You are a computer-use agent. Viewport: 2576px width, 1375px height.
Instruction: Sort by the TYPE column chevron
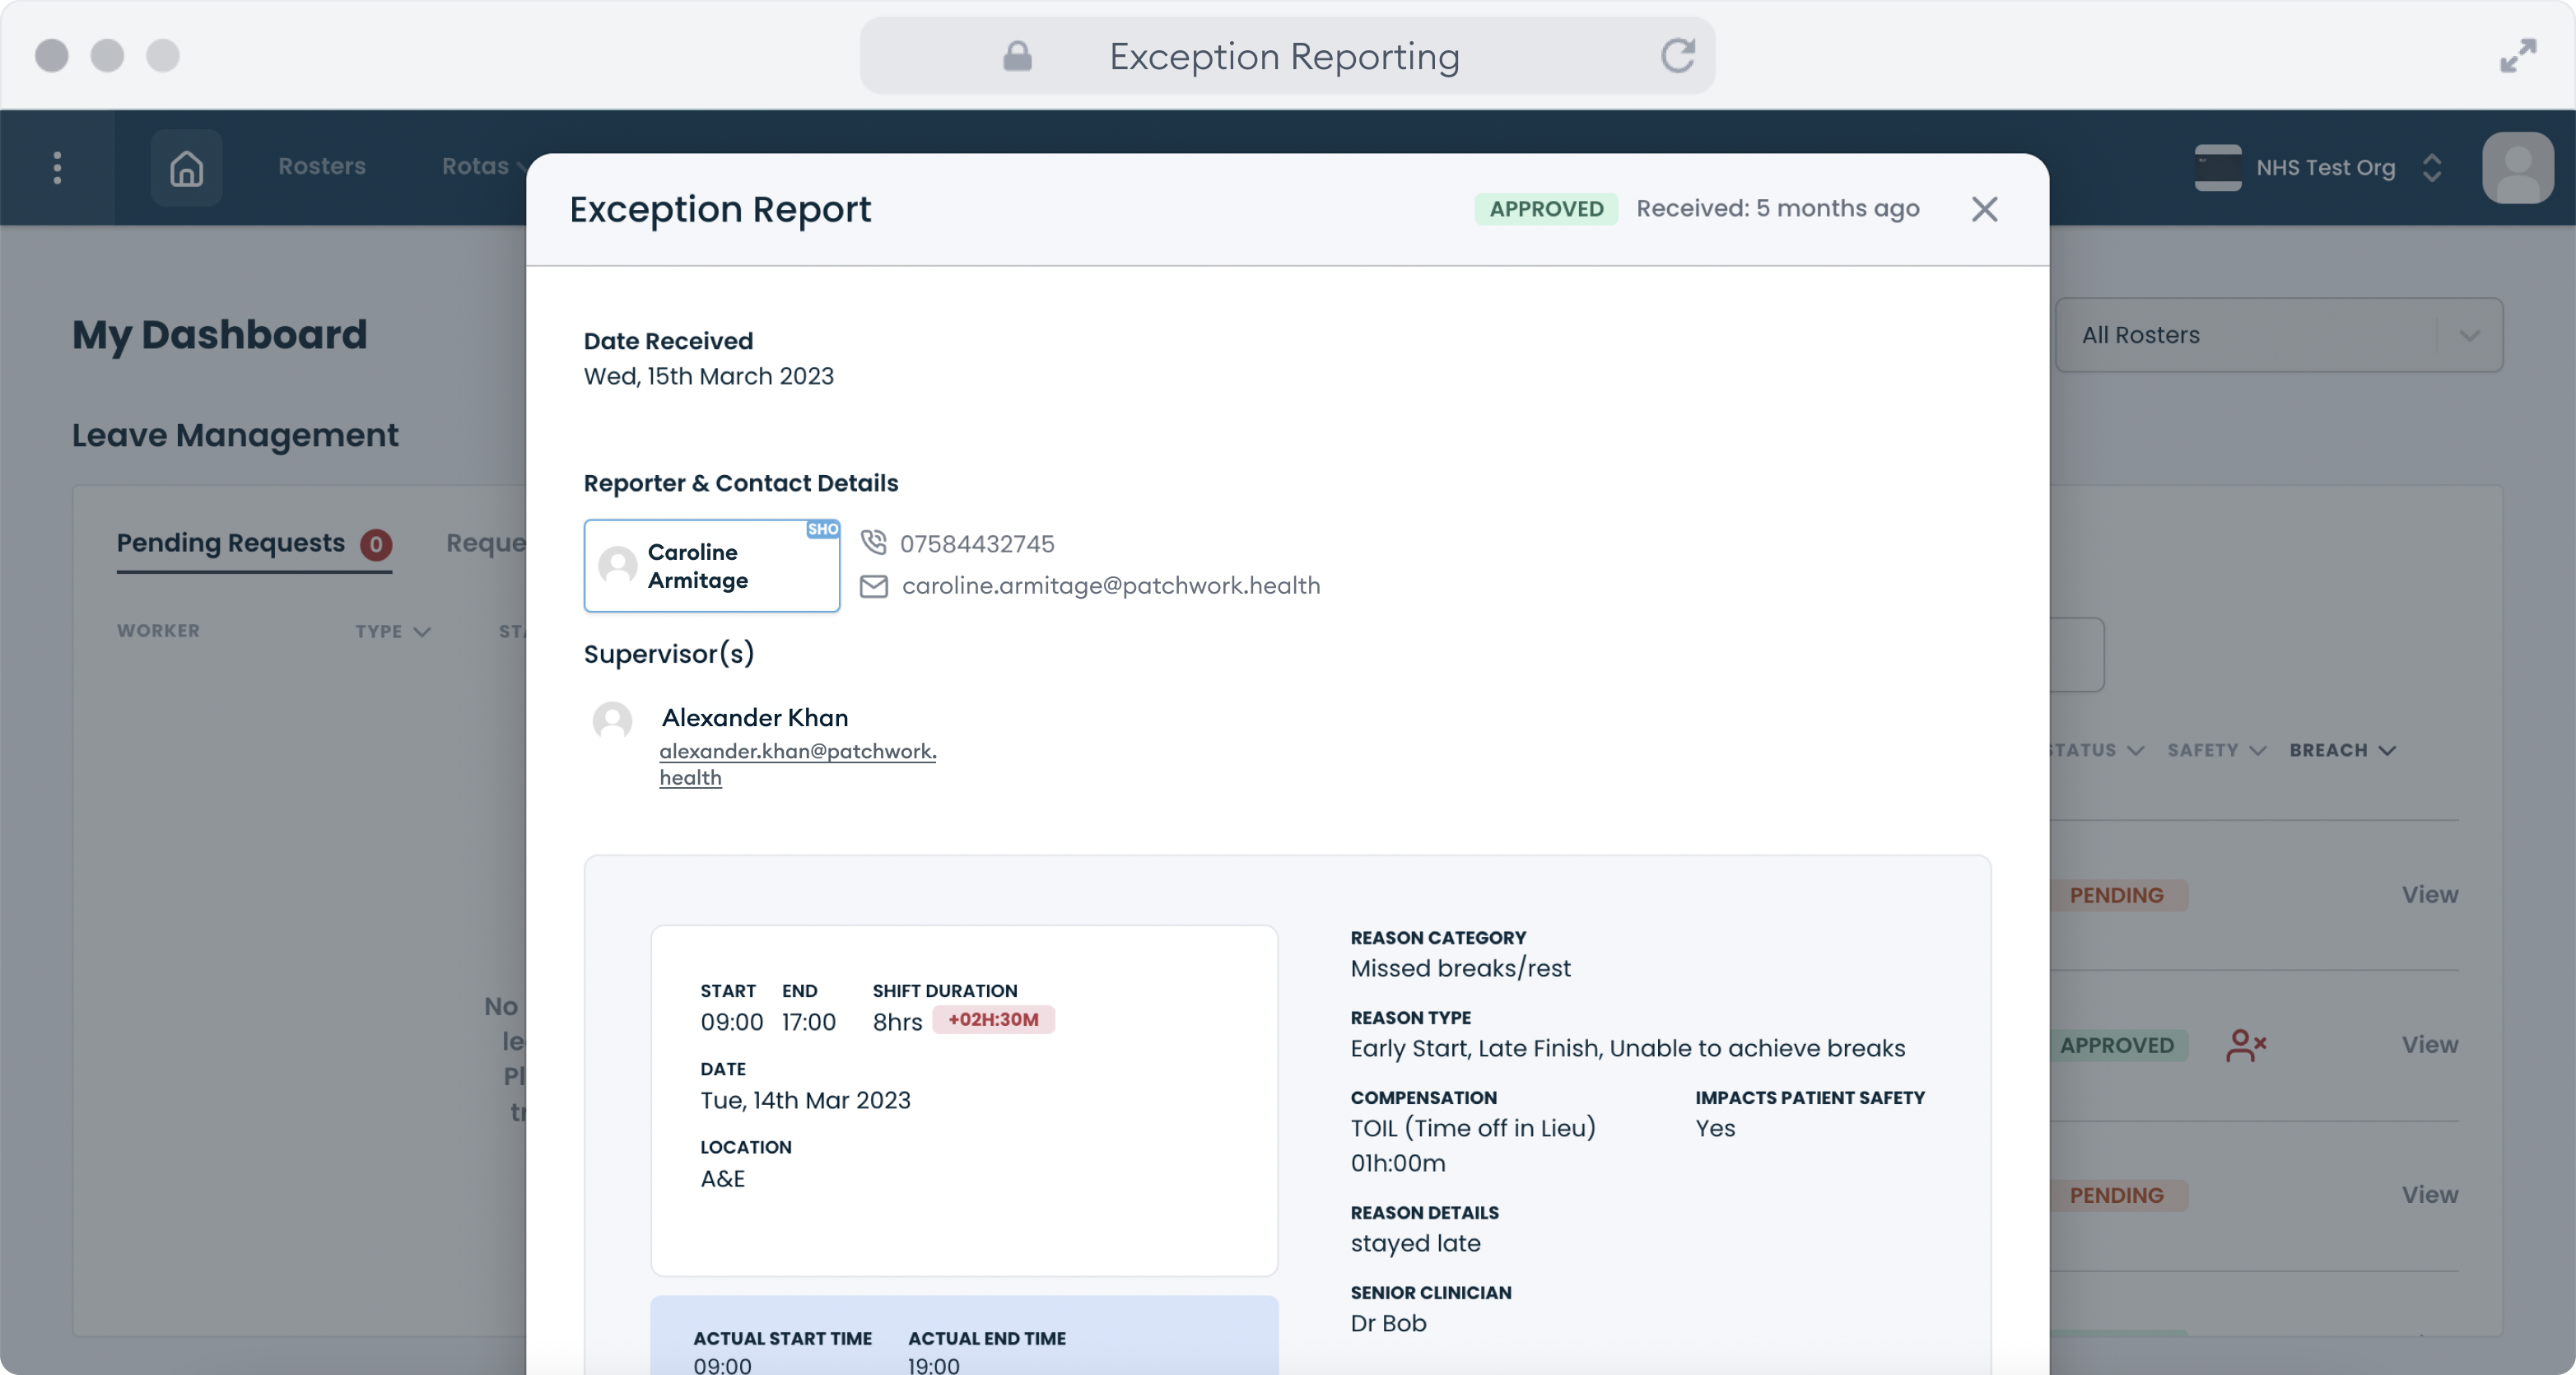click(421, 631)
